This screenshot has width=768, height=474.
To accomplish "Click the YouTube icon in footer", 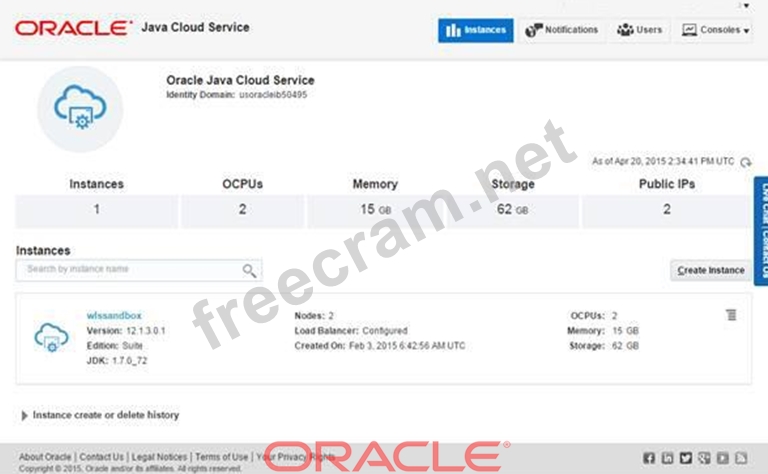I will pos(722,458).
